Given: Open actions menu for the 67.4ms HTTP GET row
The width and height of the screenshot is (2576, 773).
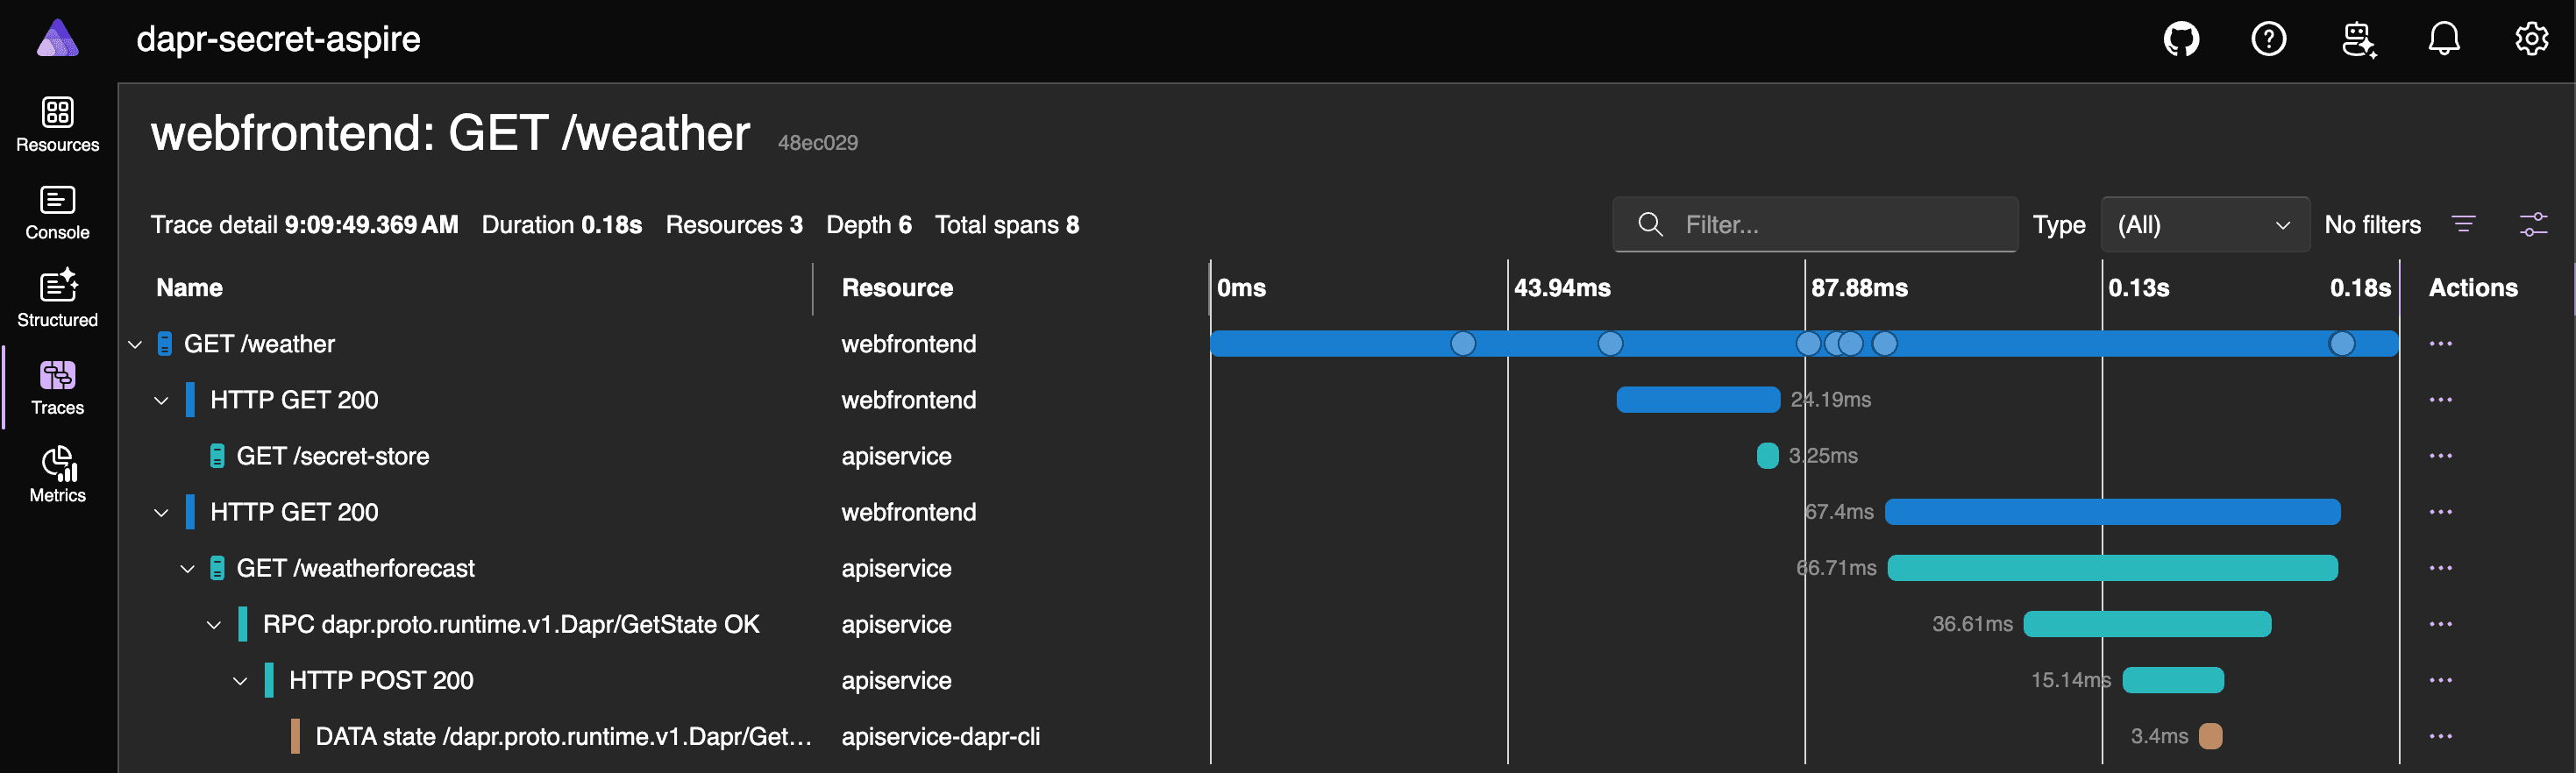Looking at the screenshot, I should 2440,512.
